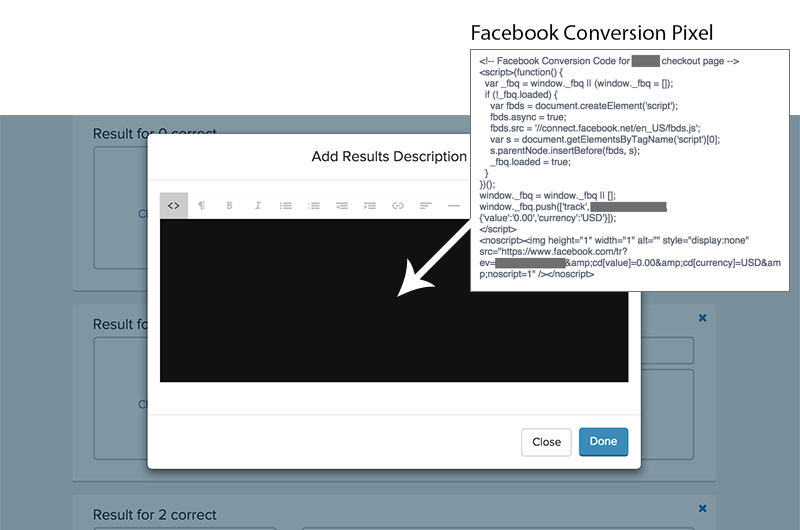The height and width of the screenshot is (530, 800).
Task: Open the paragraph formatting icon
Action: click(202, 206)
